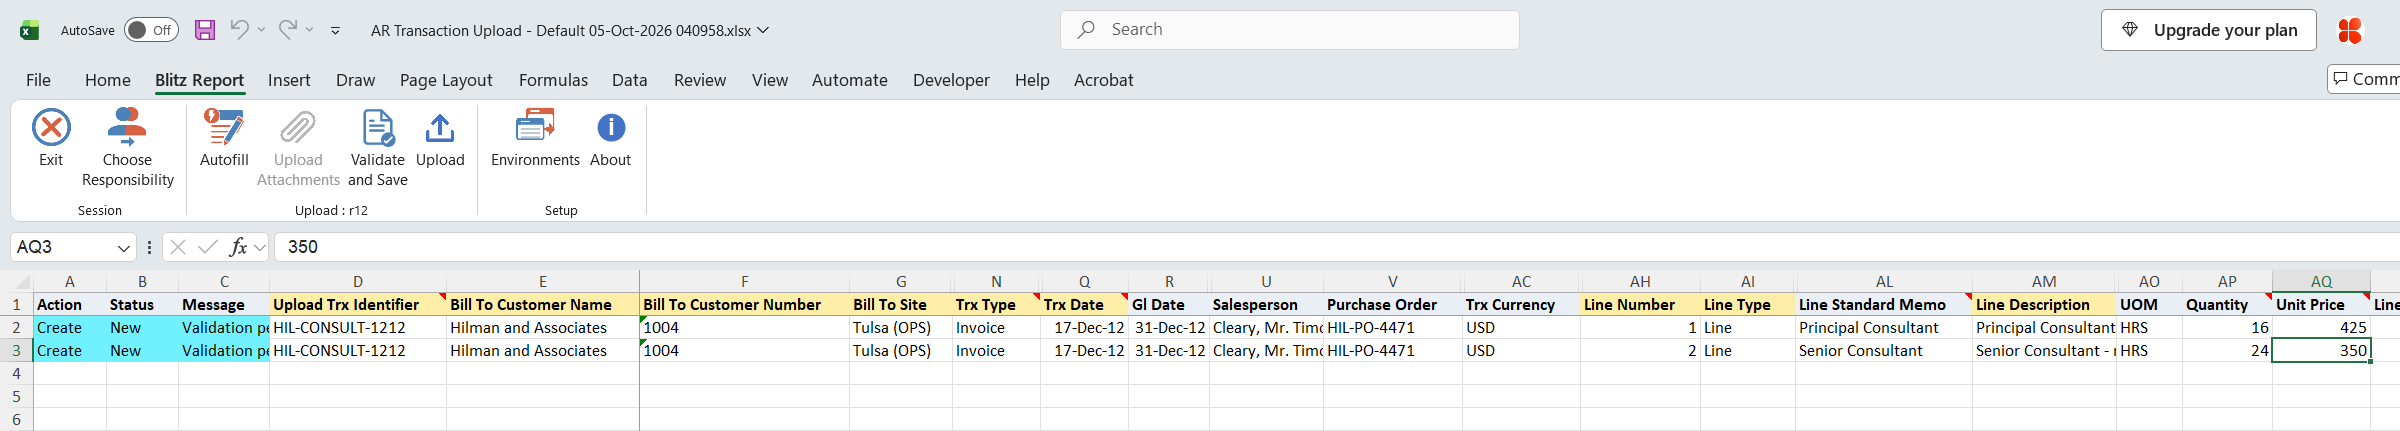The image size is (2400, 431).
Task: Click the Save floppy disk icon
Action: pyautogui.click(x=205, y=30)
